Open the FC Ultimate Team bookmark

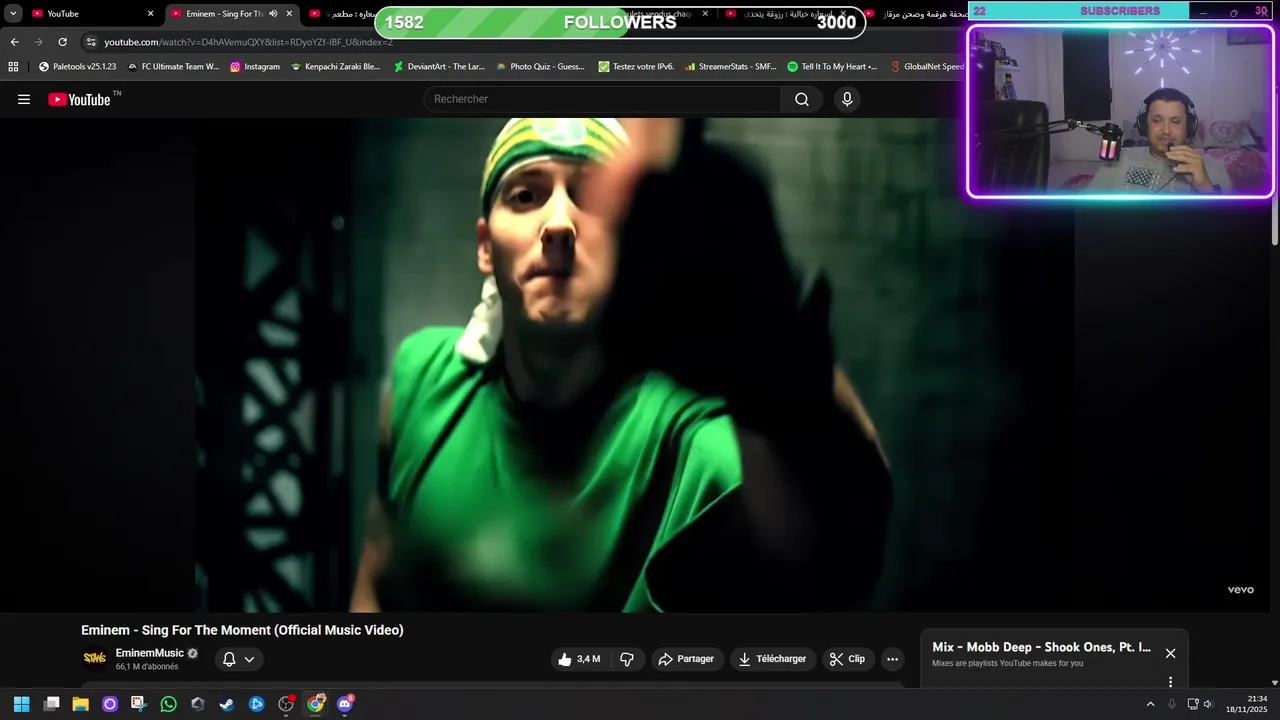point(173,66)
